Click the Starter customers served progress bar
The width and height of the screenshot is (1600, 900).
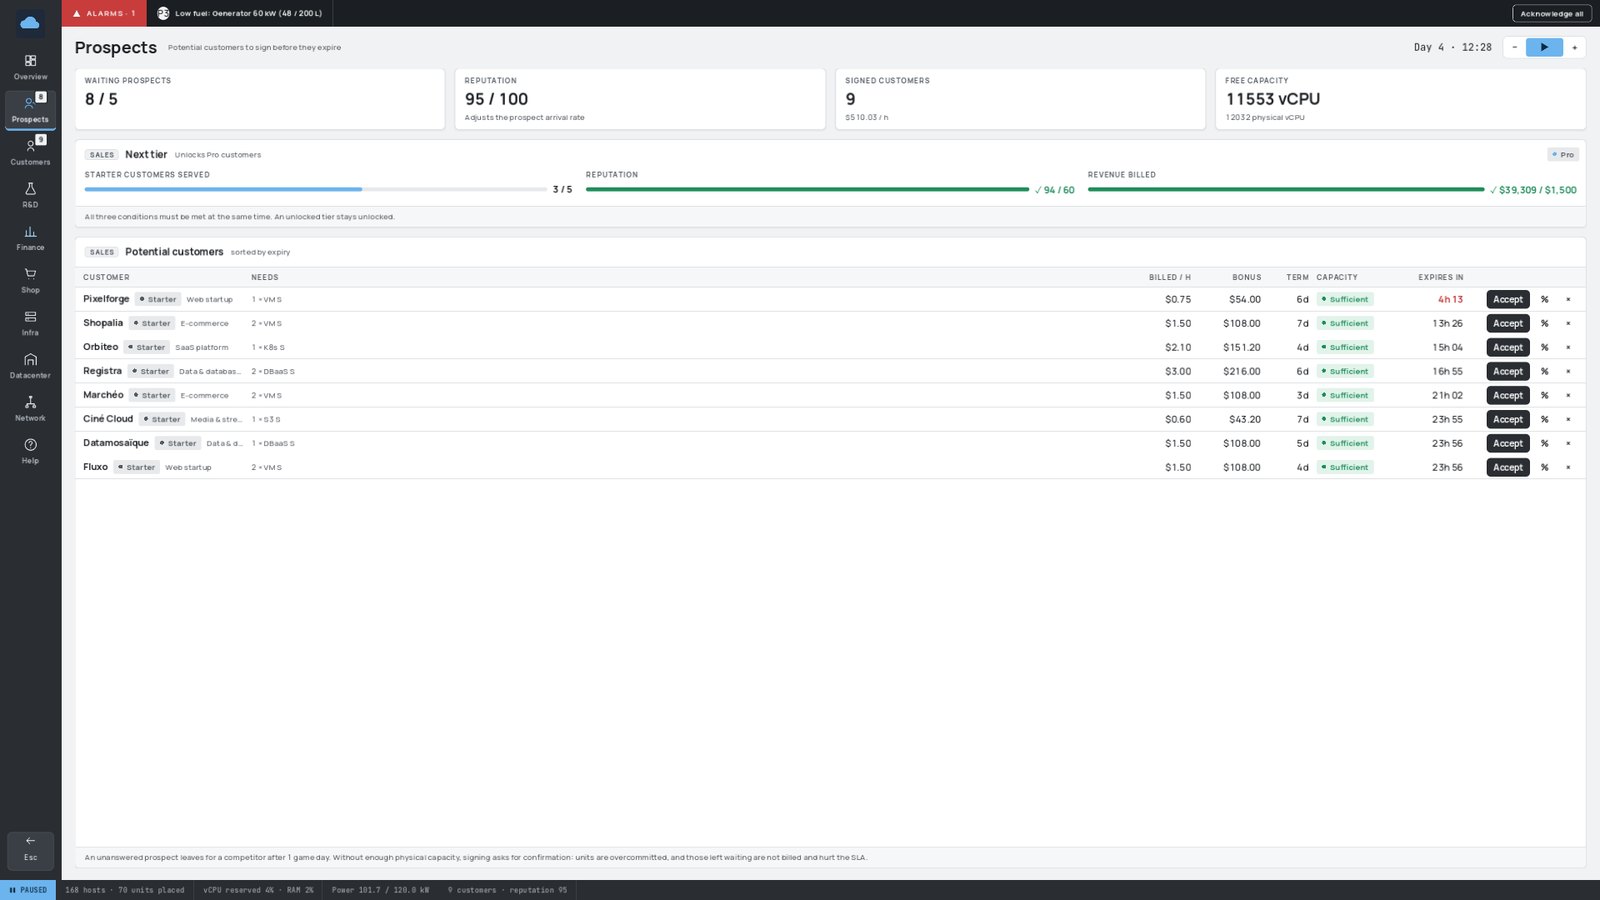point(315,189)
